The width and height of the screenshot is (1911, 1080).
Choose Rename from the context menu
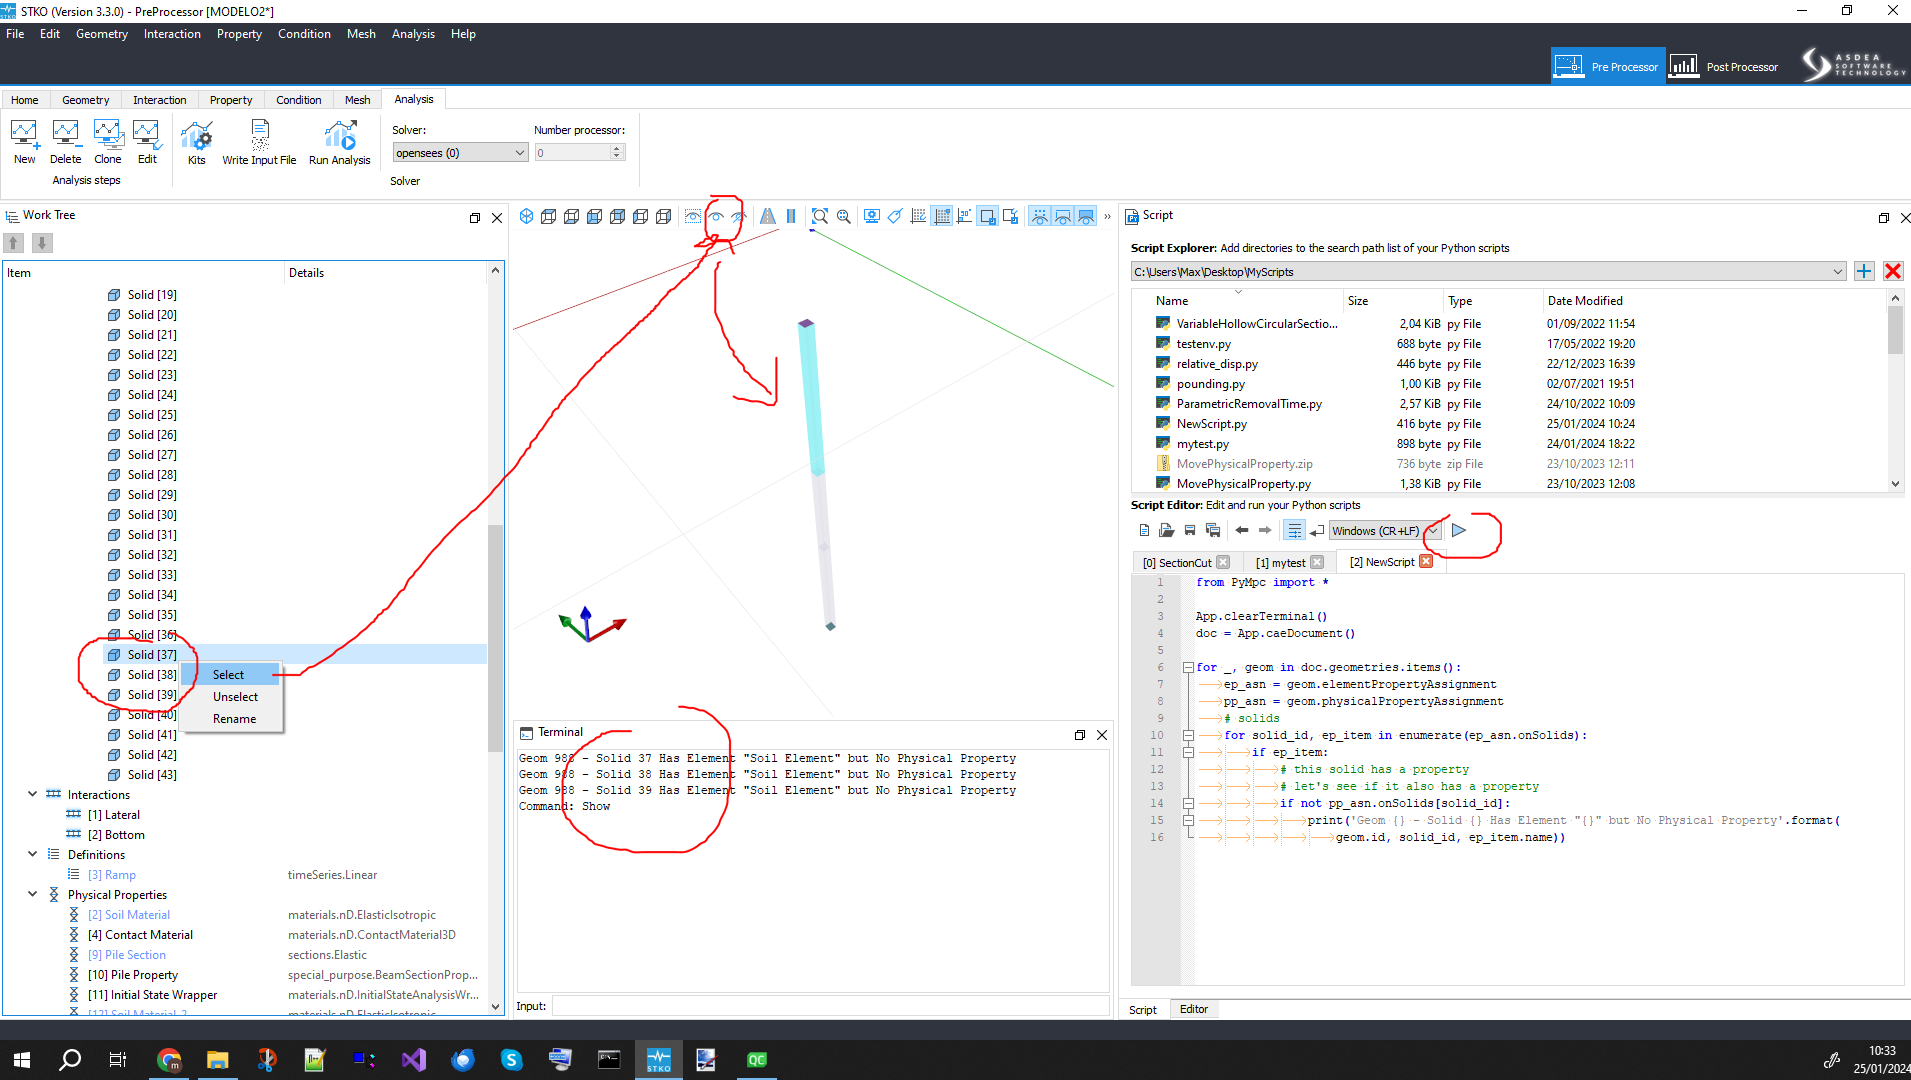[235, 719]
